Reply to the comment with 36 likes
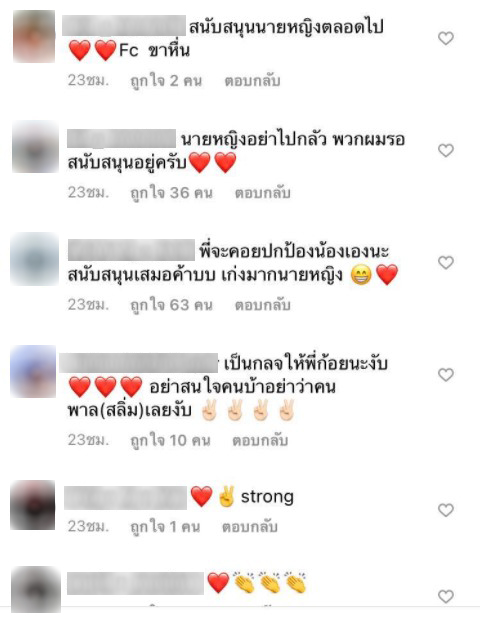480x619 pixels. tap(262, 193)
